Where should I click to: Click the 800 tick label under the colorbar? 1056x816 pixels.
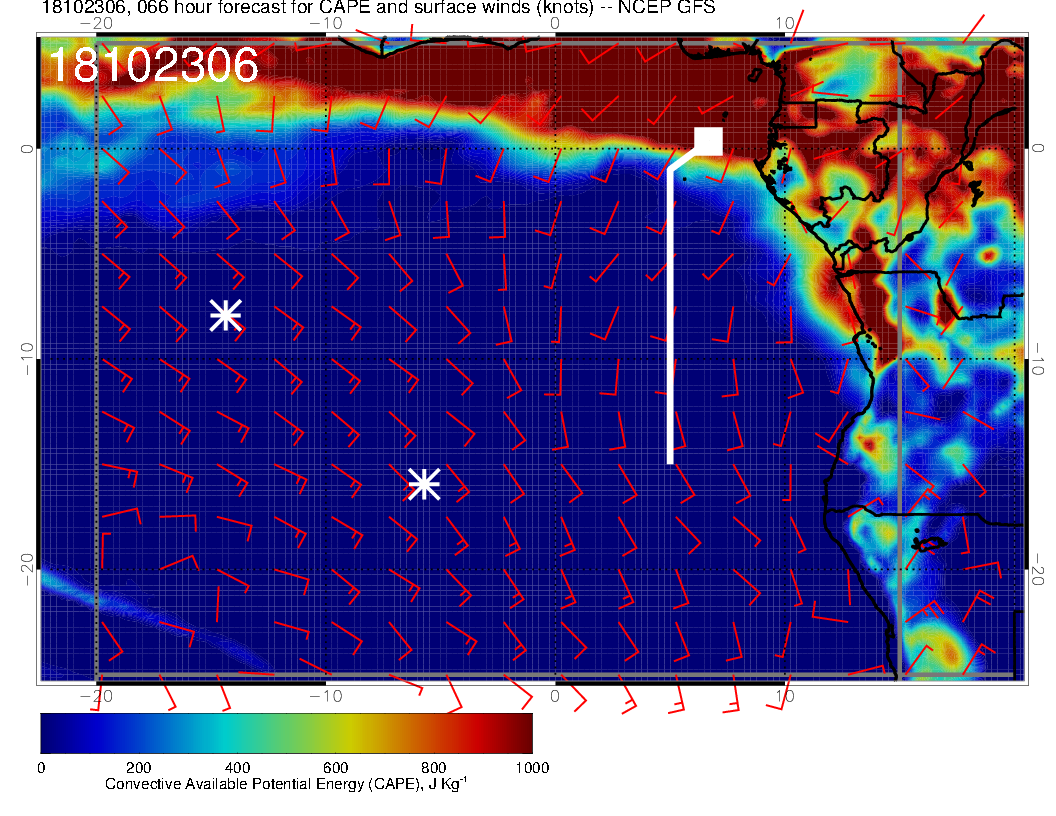(434, 768)
